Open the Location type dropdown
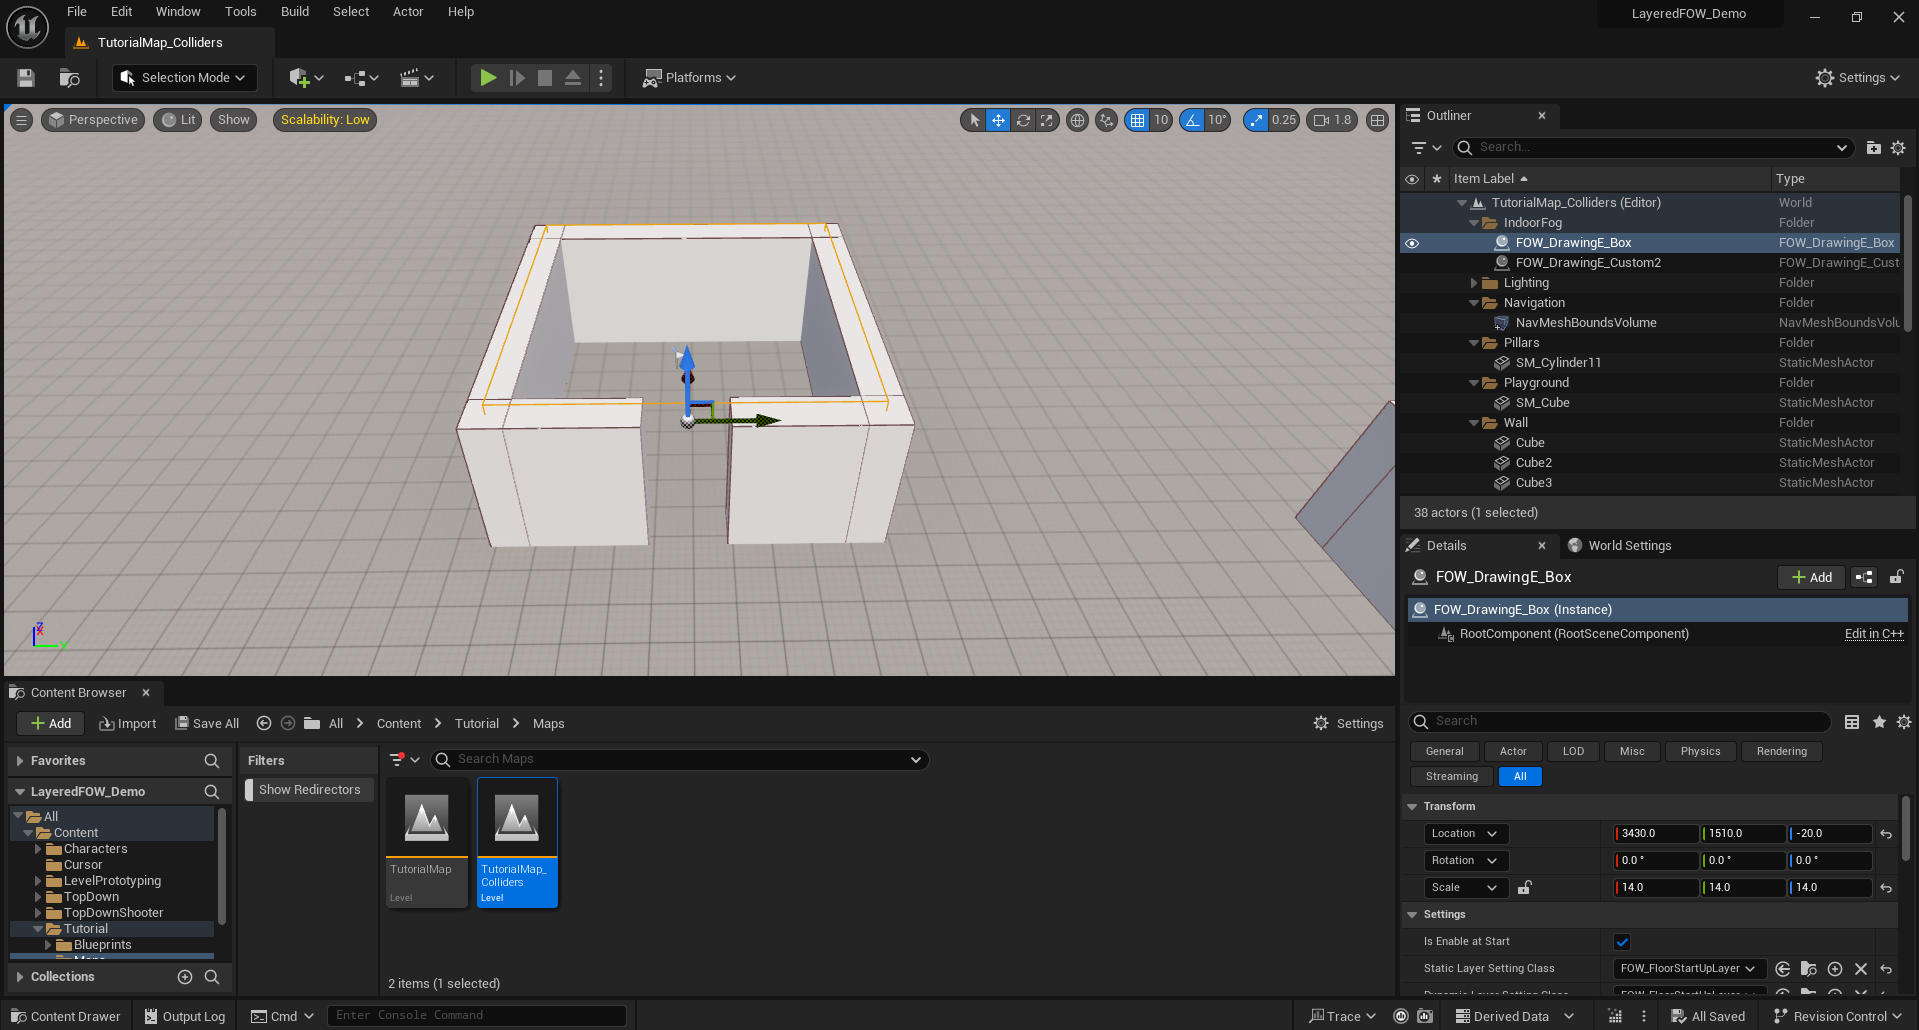The image size is (1919, 1030). 1465,834
